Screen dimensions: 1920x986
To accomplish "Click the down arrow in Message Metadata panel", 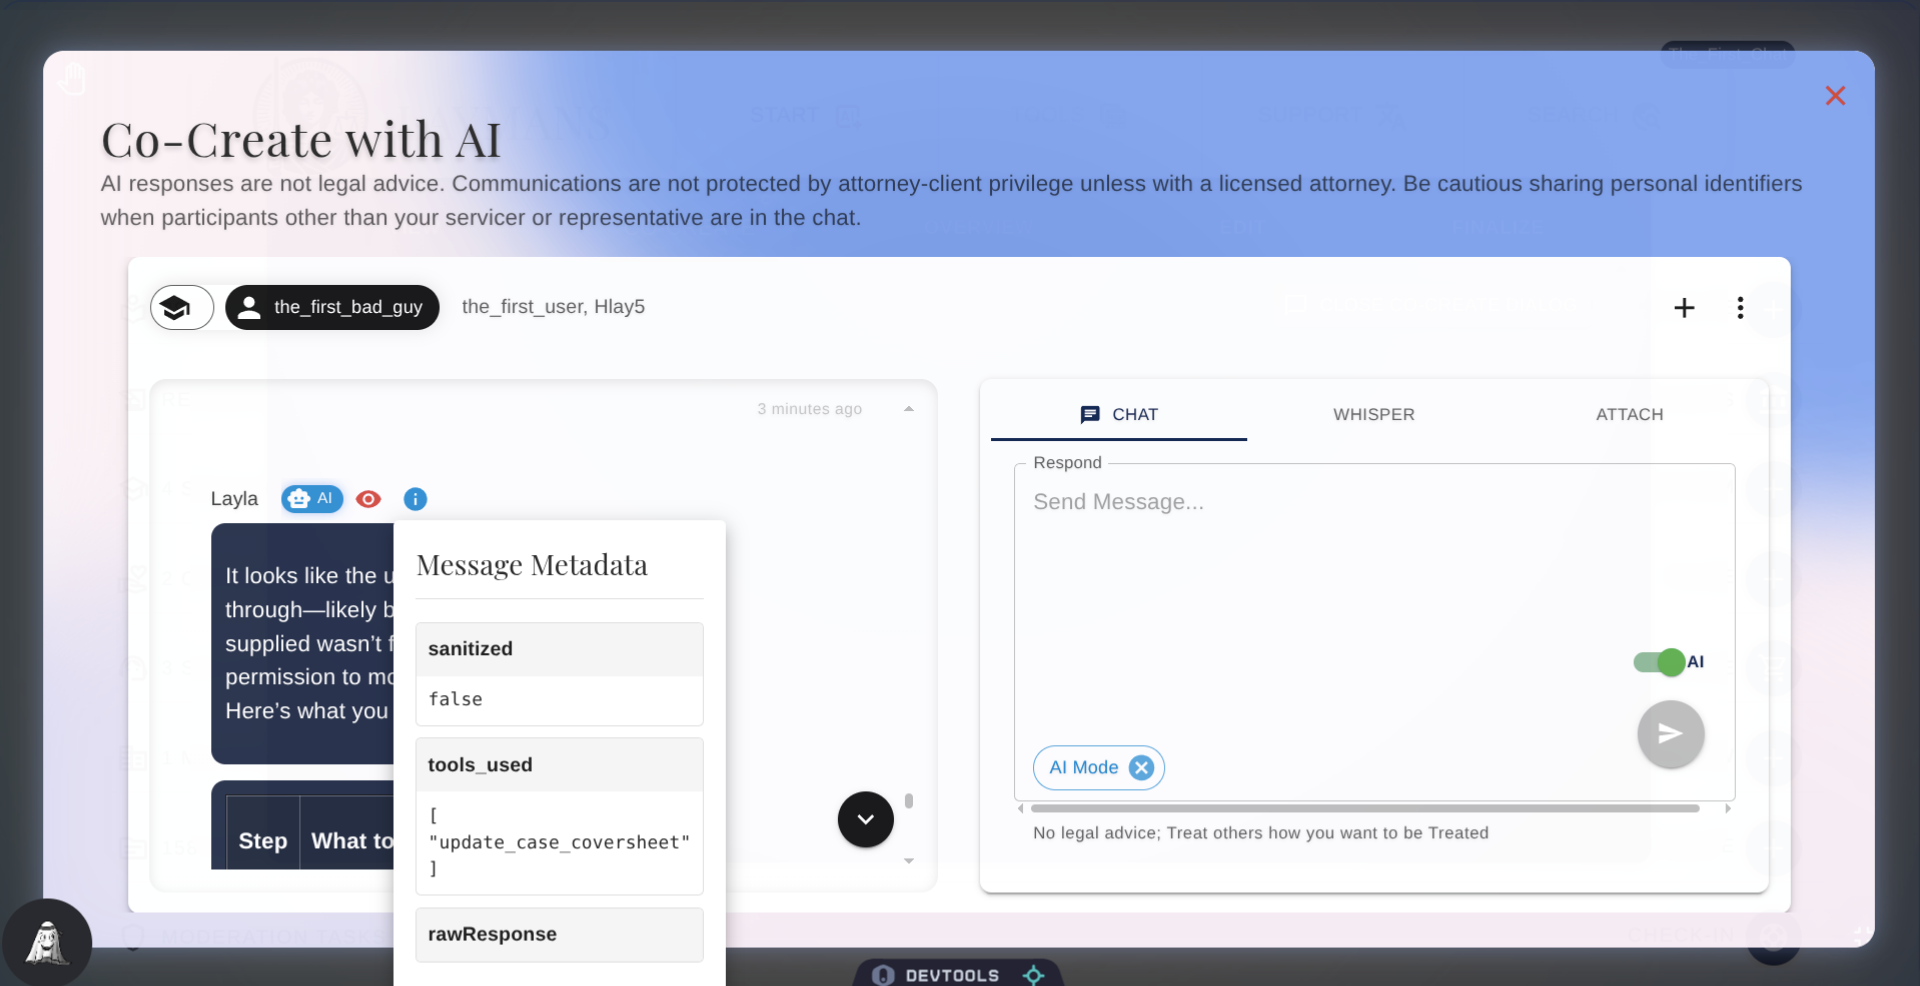I will [909, 861].
